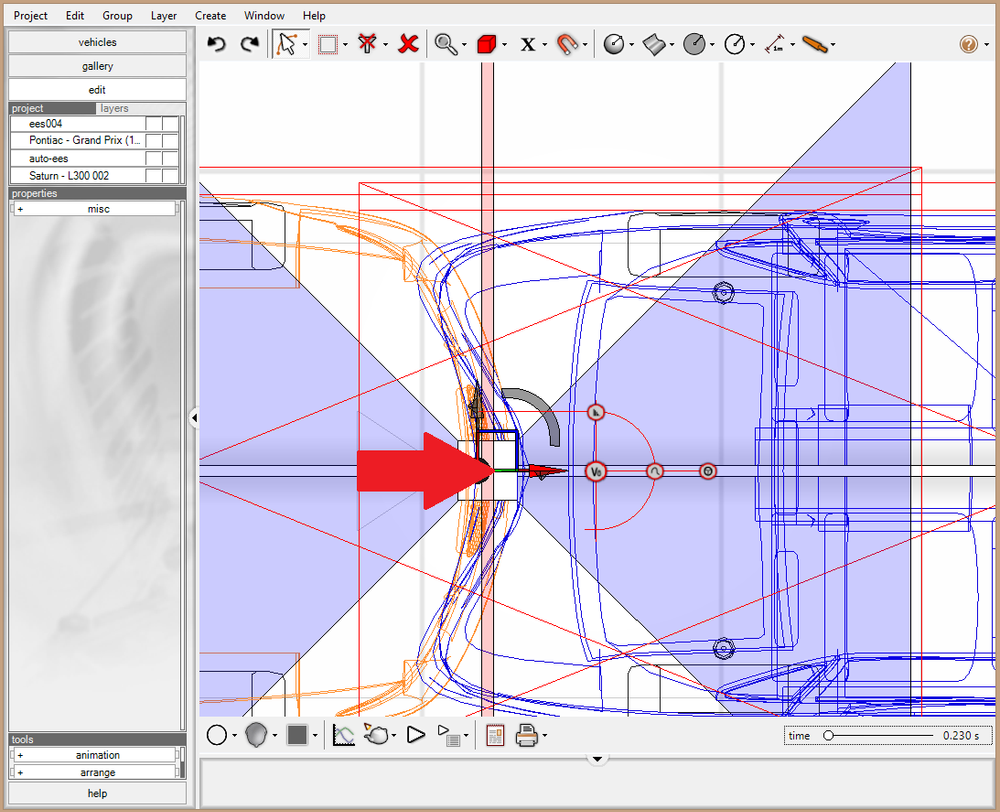The width and height of the screenshot is (1000, 812).
Task: Select the orange measuring tape tool
Action: pyautogui.click(x=814, y=44)
